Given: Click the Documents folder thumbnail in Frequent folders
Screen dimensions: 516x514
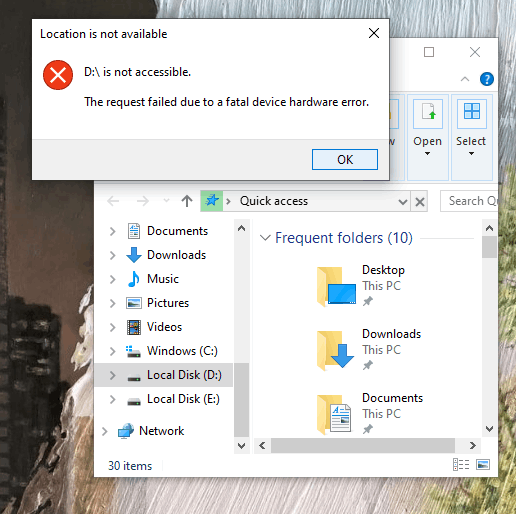Looking at the screenshot, I should [334, 414].
